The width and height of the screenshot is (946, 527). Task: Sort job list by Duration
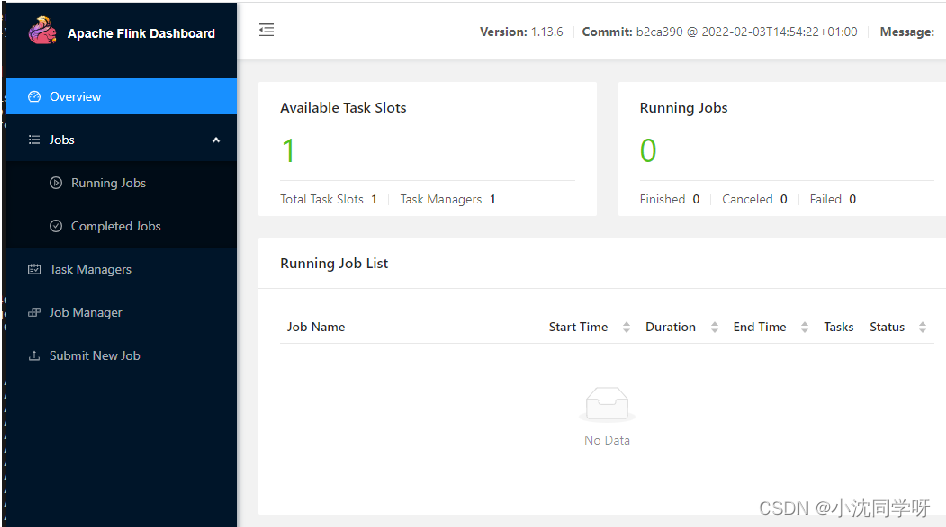714,327
